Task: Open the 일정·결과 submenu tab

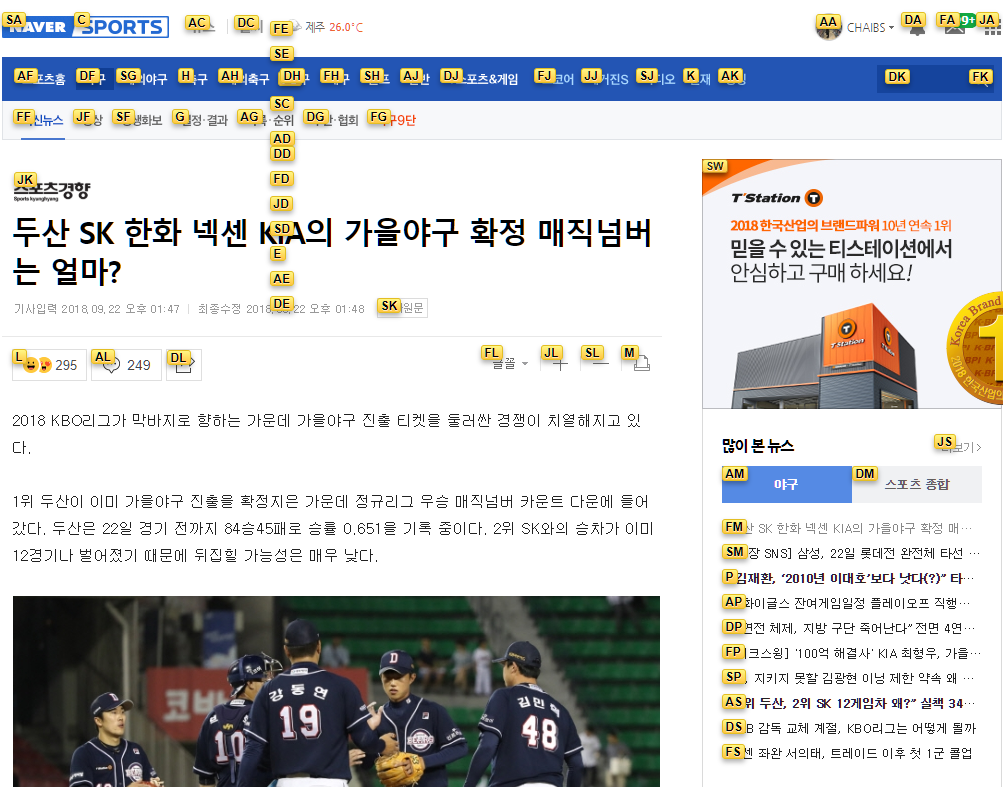Action: 201,120
